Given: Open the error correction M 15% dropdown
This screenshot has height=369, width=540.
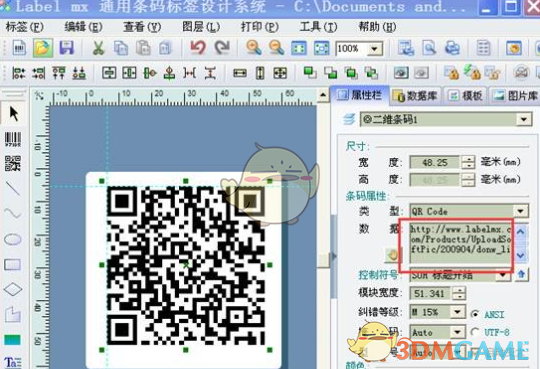Looking at the screenshot, I should [x=458, y=312].
